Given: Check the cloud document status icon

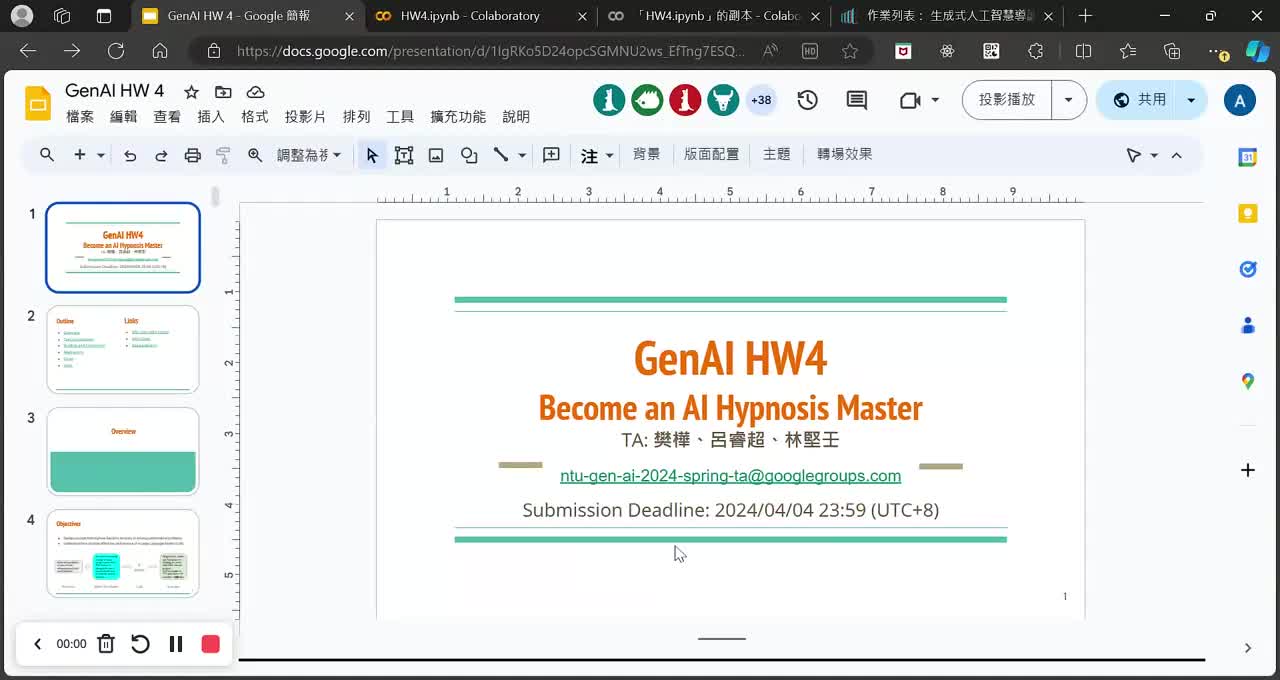Looking at the screenshot, I should [255, 92].
